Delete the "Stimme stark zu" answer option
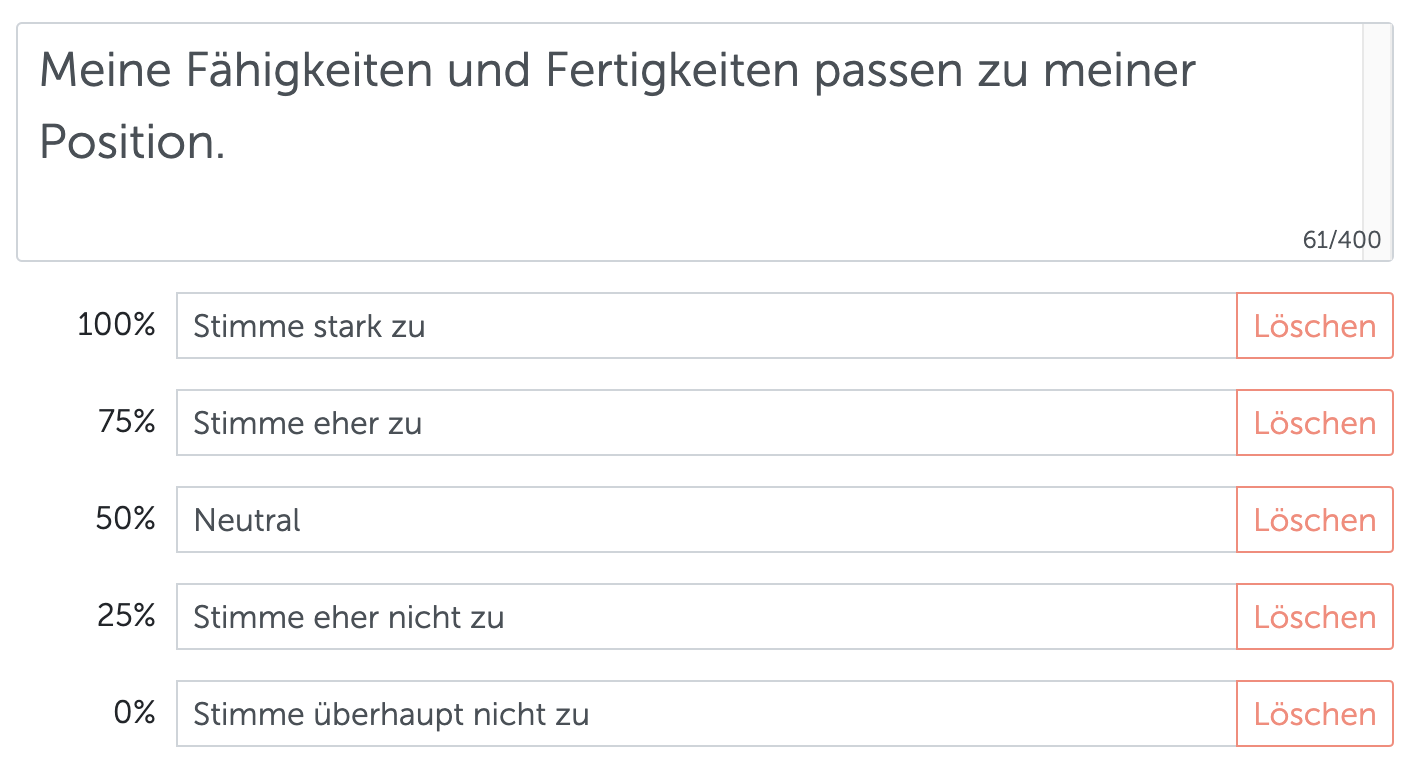Viewport: 1416px width, 770px height. click(1314, 325)
